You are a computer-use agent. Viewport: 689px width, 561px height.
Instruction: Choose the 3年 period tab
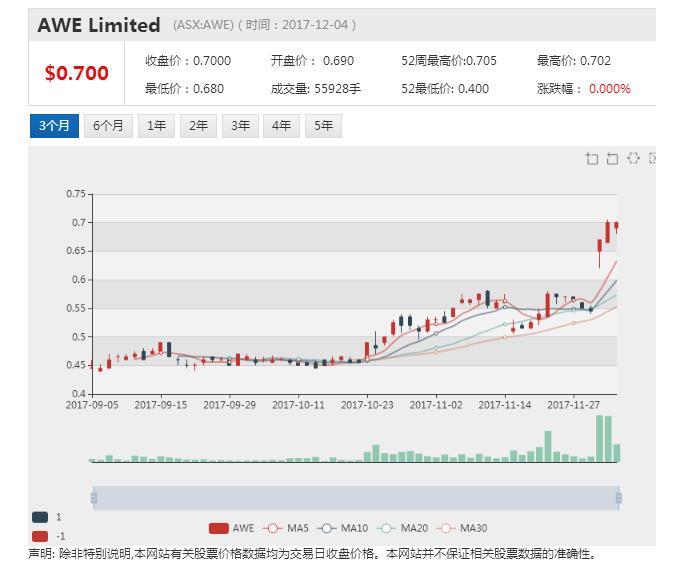click(241, 126)
